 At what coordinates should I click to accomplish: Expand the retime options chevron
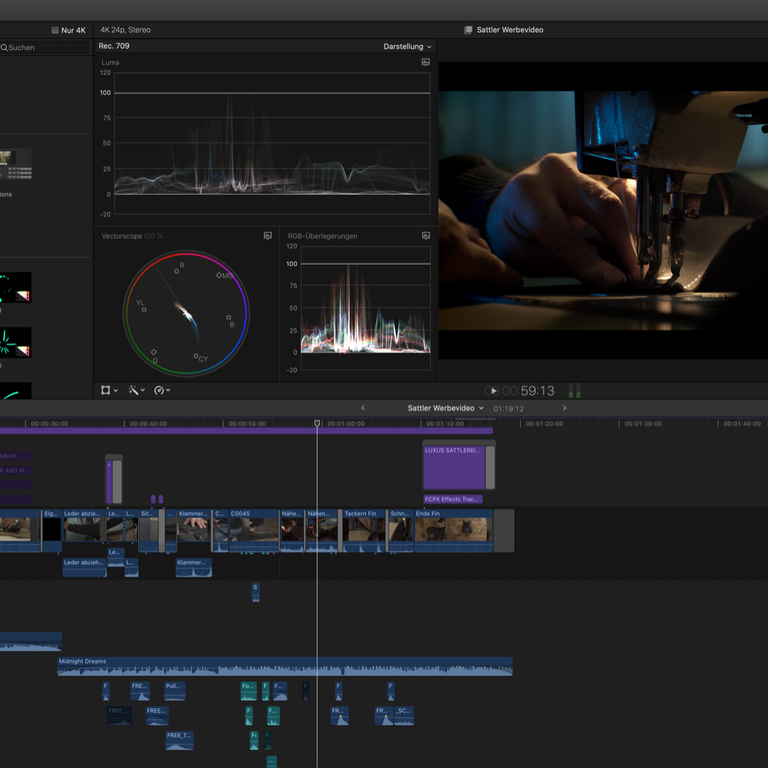point(168,390)
